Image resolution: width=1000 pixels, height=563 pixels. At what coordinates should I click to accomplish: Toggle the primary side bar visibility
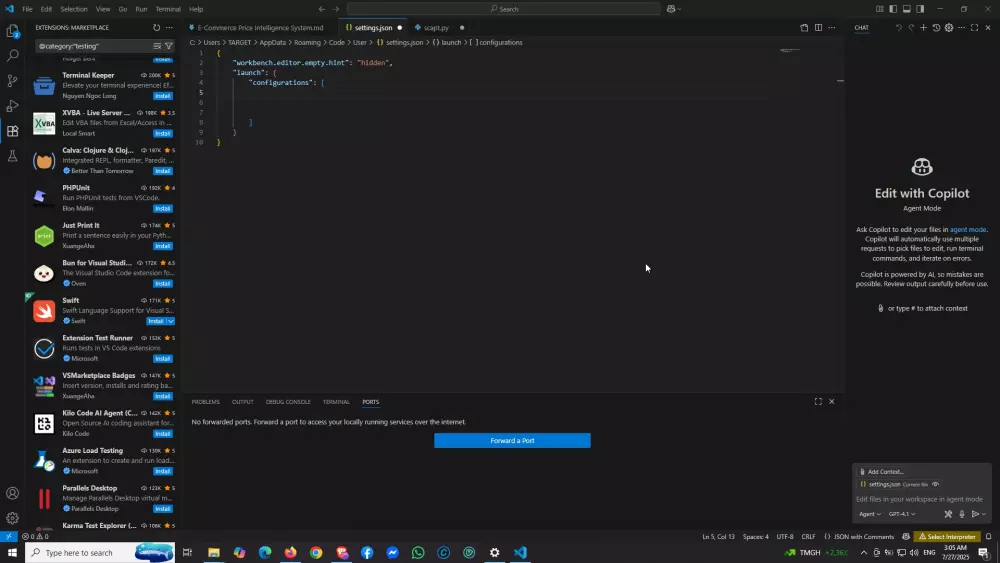[x=893, y=9]
